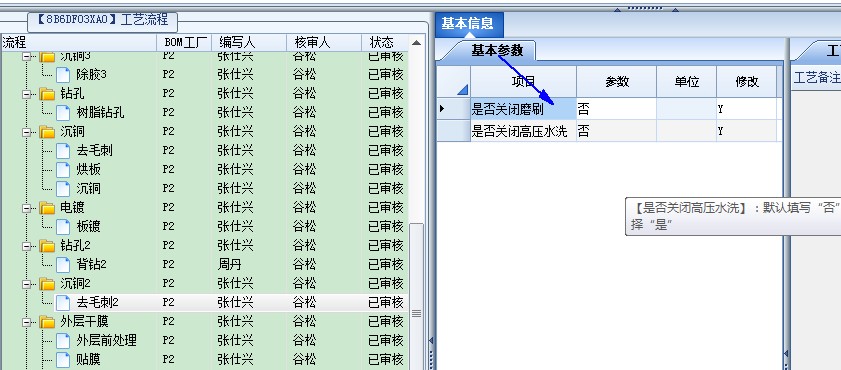
Task: Collapse the 沉铜2 tree node
Action: tap(26, 284)
